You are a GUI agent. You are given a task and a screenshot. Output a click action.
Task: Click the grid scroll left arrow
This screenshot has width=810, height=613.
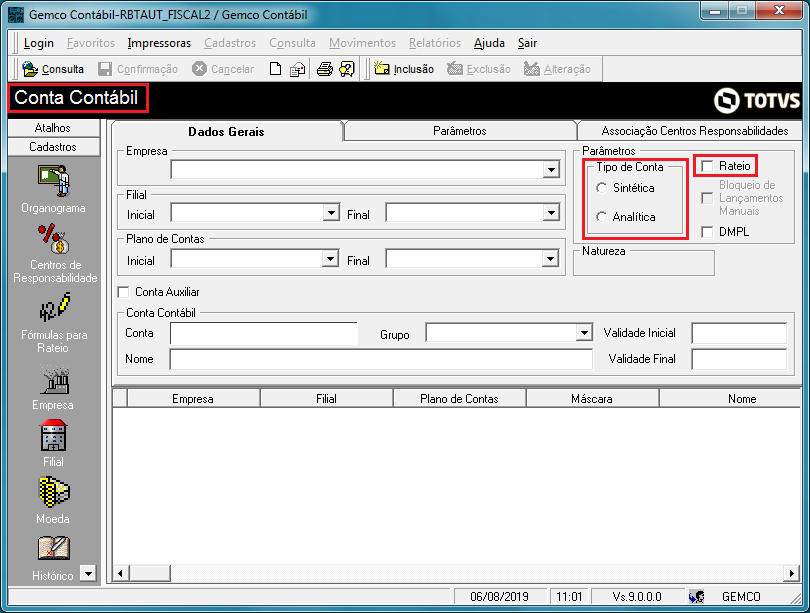pyautogui.click(x=120, y=573)
